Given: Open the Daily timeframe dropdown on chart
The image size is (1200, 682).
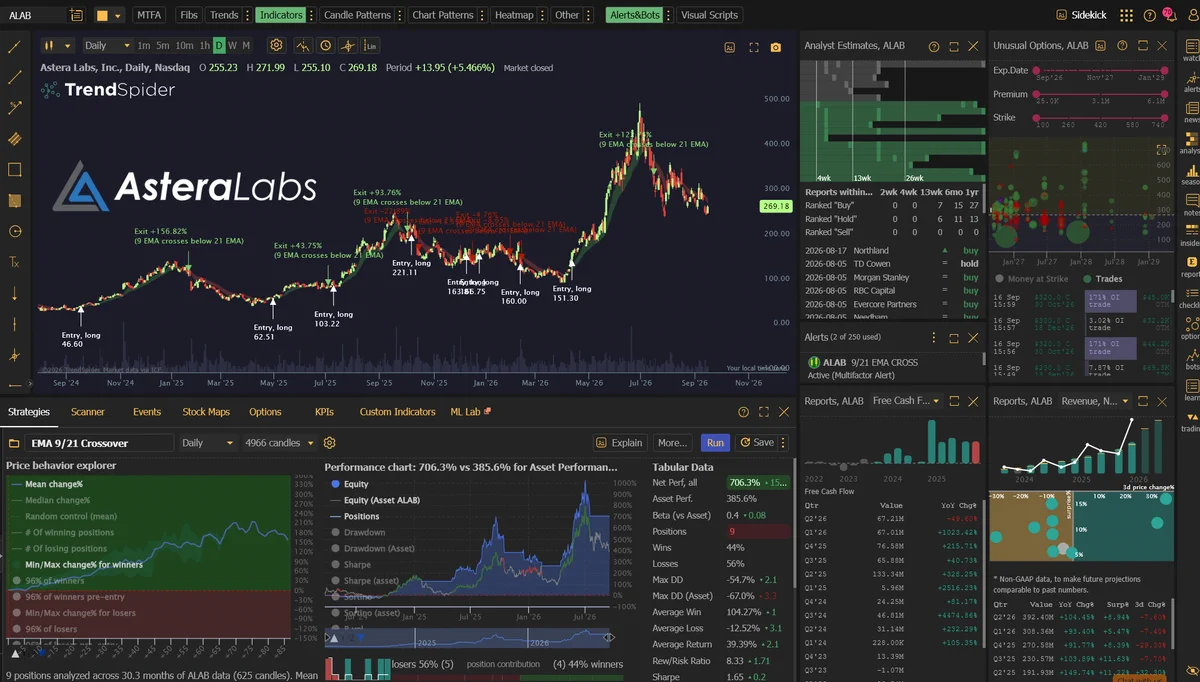Looking at the screenshot, I should click(x=107, y=46).
